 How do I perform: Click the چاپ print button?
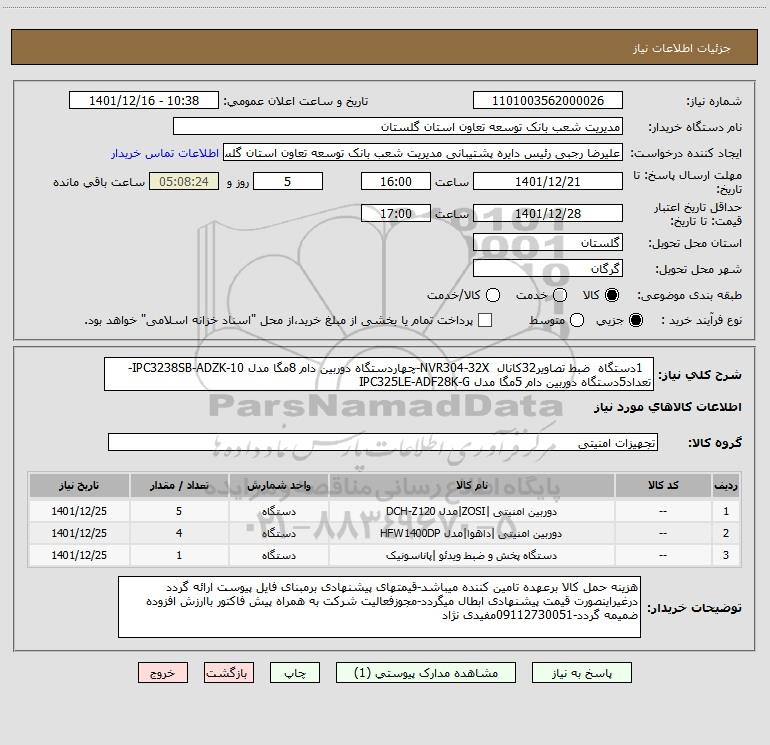pos(295,673)
